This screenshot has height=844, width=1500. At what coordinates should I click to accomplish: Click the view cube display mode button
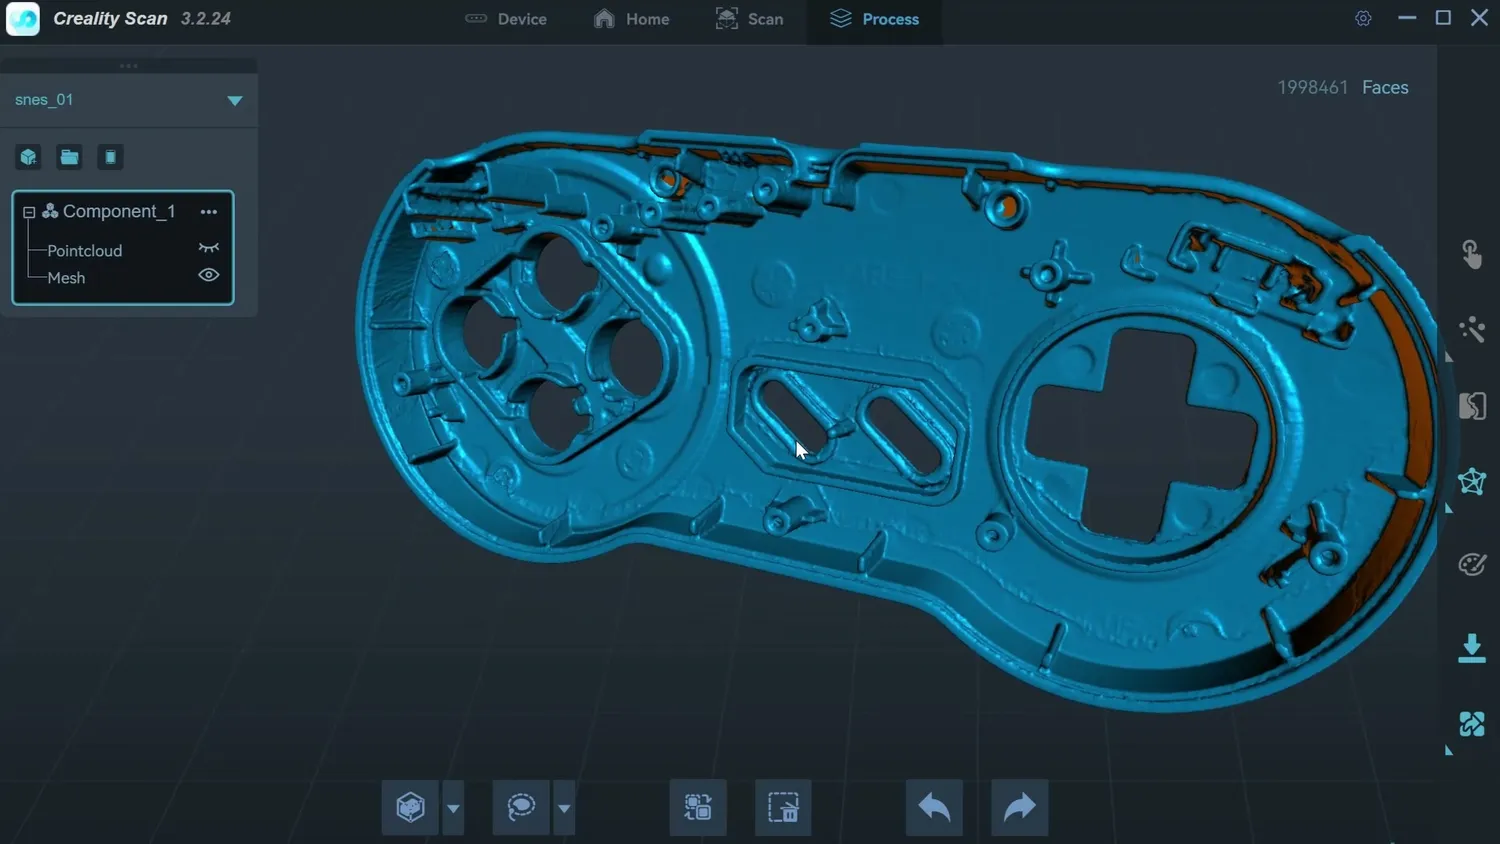[x=410, y=807]
